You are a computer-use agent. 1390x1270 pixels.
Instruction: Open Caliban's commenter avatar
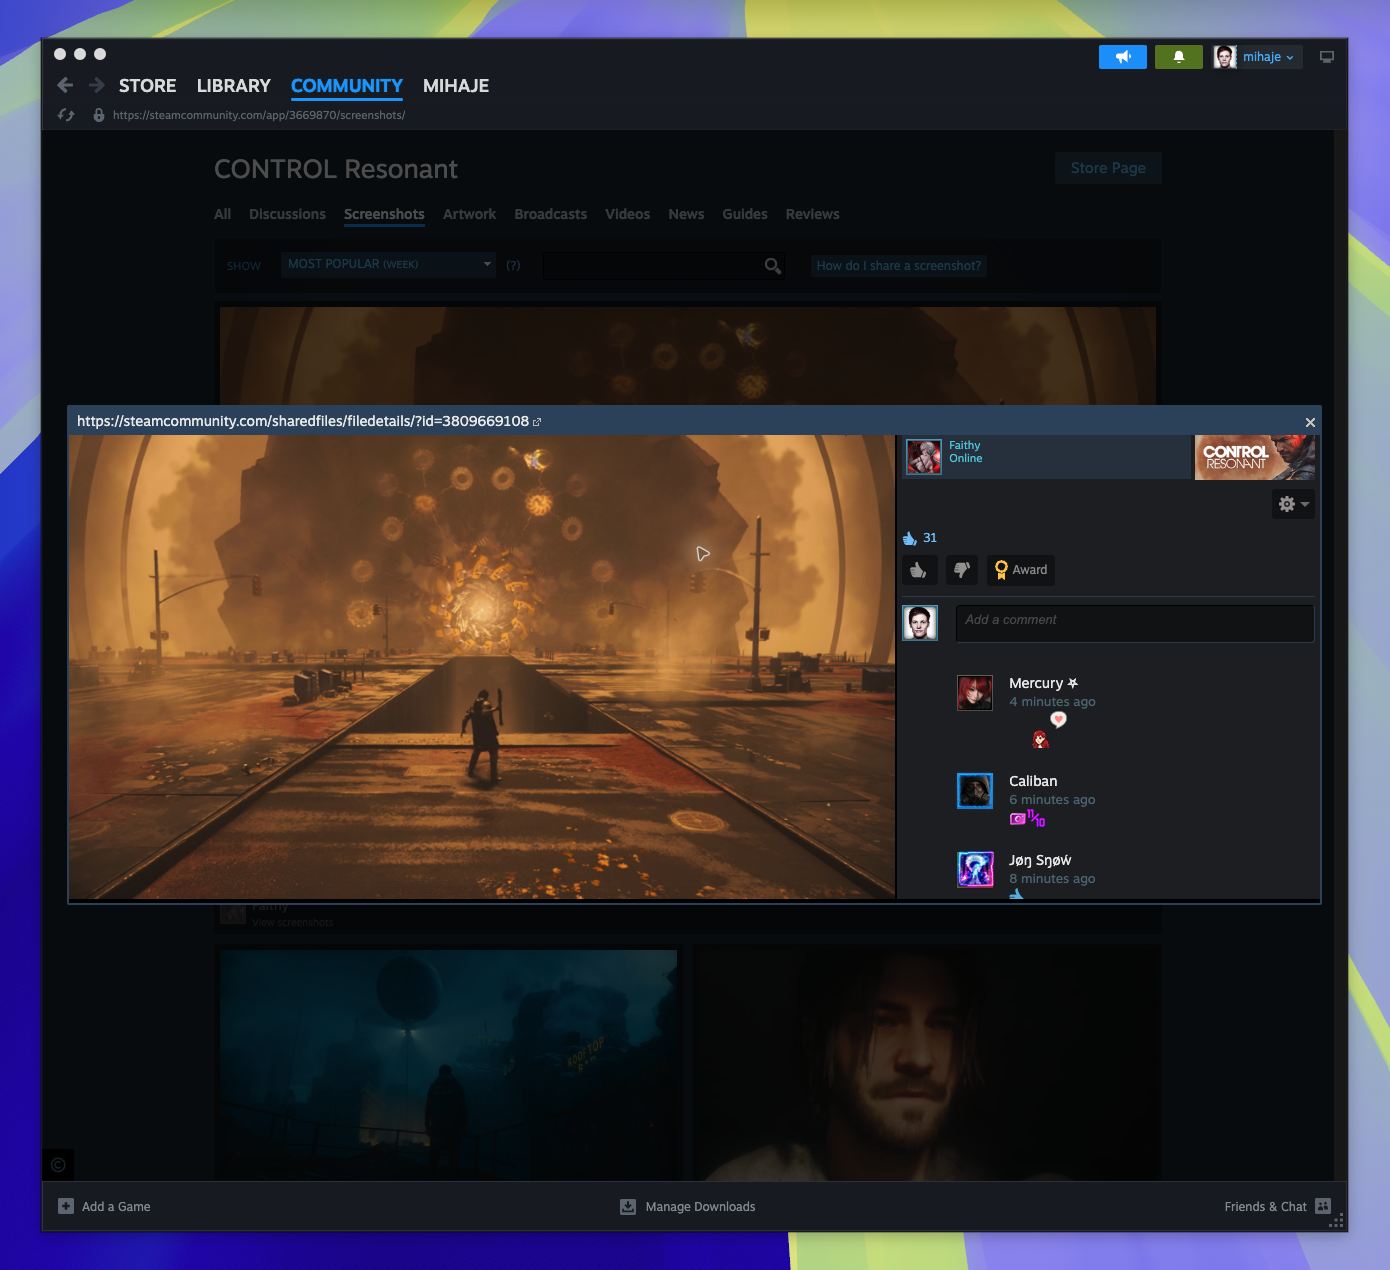(975, 791)
